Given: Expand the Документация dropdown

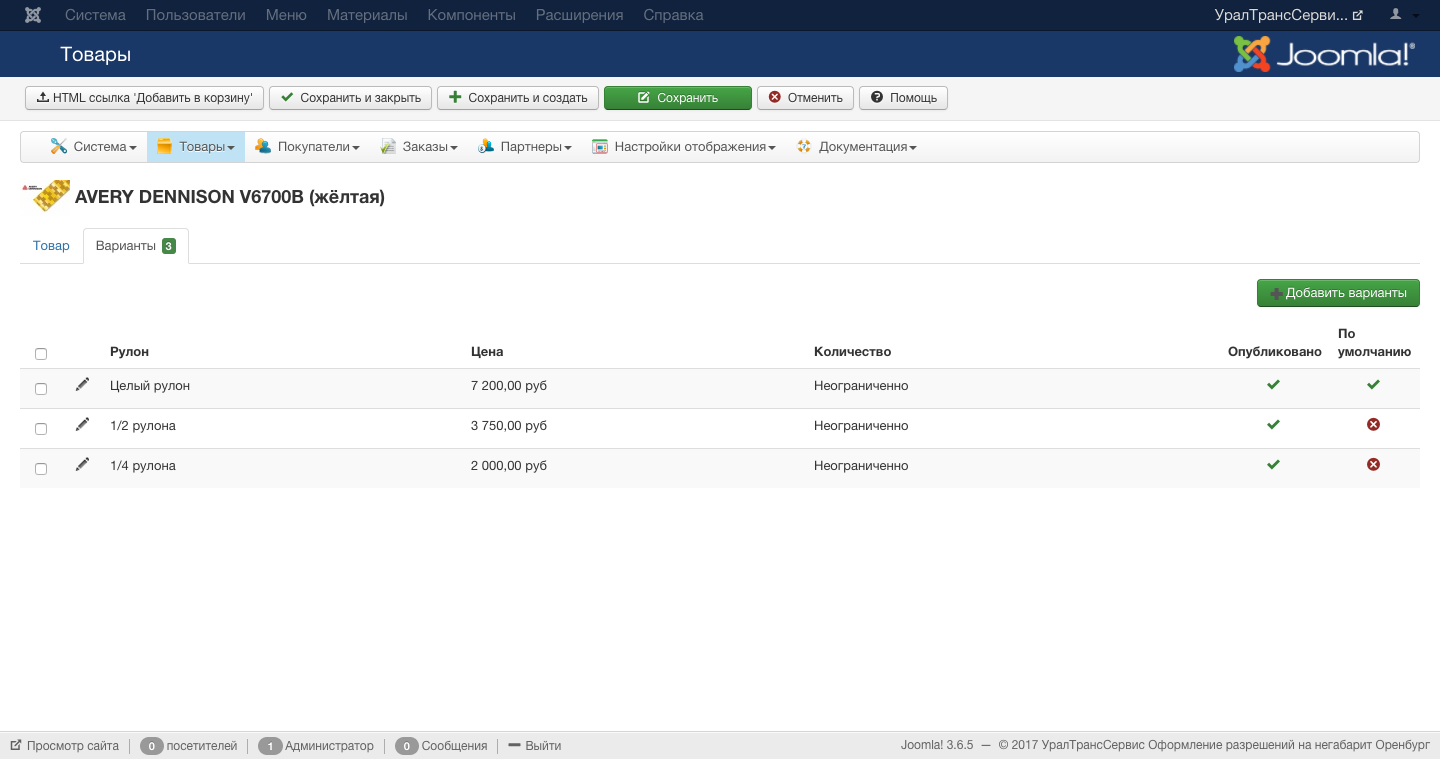Looking at the screenshot, I should [857, 147].
